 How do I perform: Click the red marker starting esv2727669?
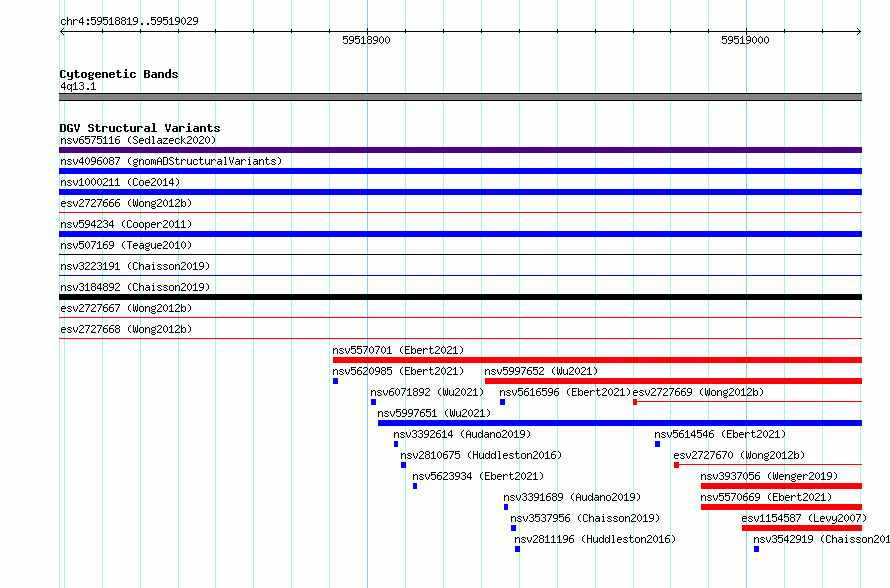pyautogui.click(x=635, y=402)
